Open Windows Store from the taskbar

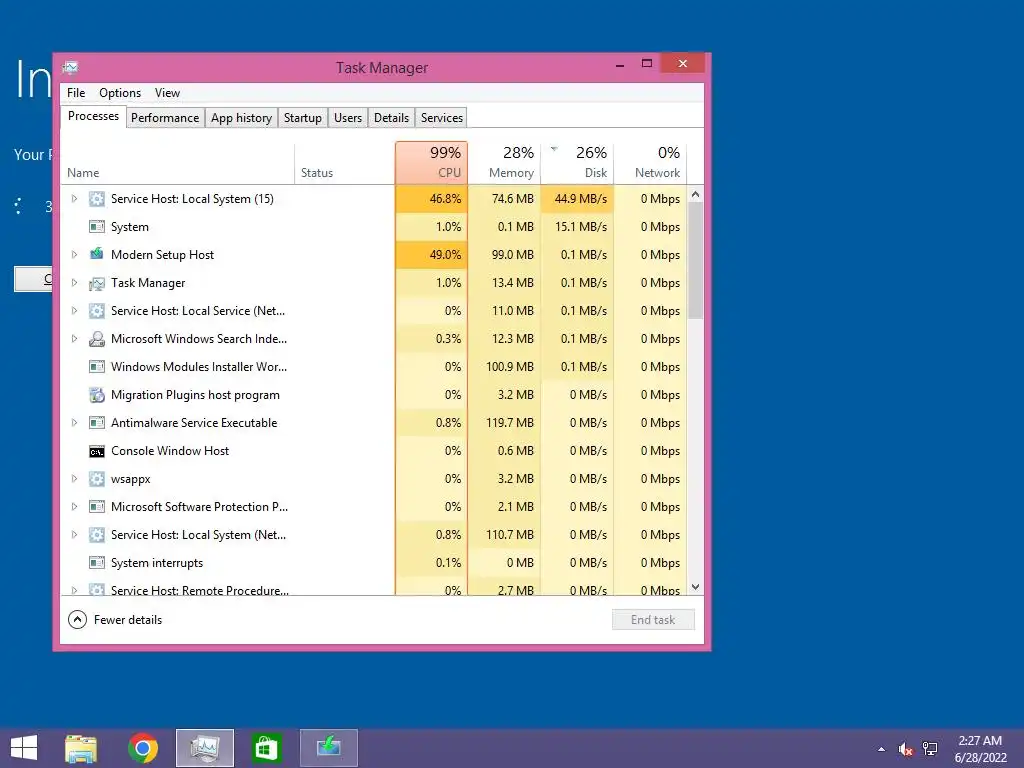pos(266,748)
